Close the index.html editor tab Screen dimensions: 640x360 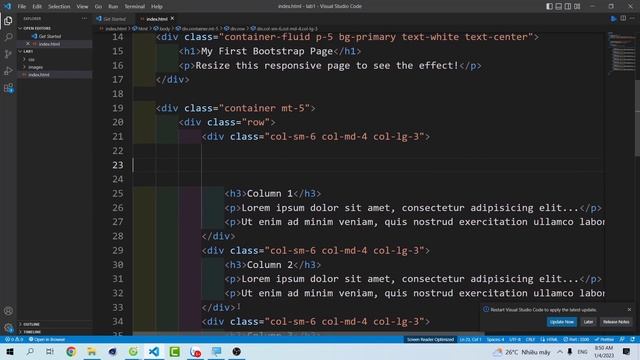pyautogui.click(x=172, y=18)
